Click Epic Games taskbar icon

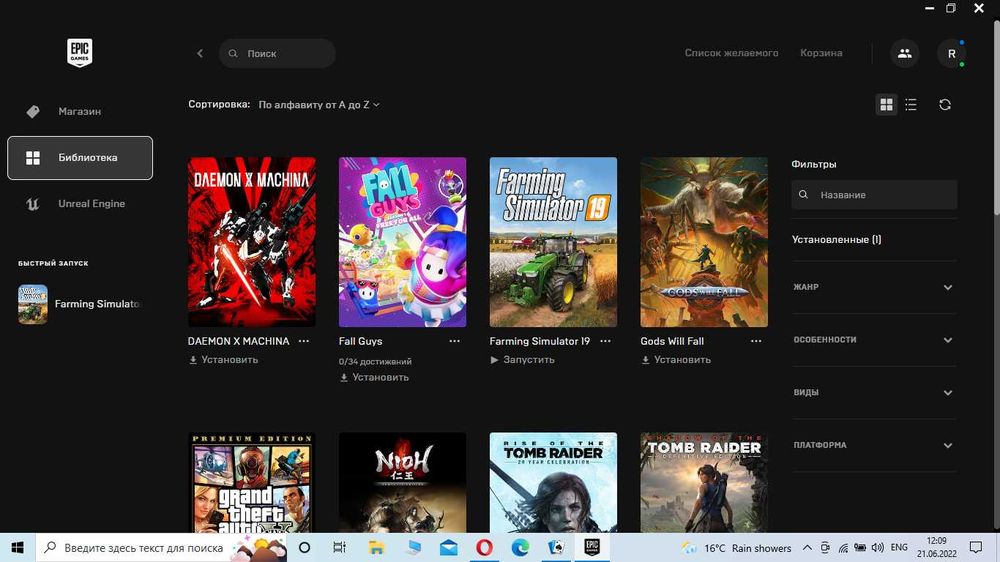pyautogui.click(x=592, y=547)
